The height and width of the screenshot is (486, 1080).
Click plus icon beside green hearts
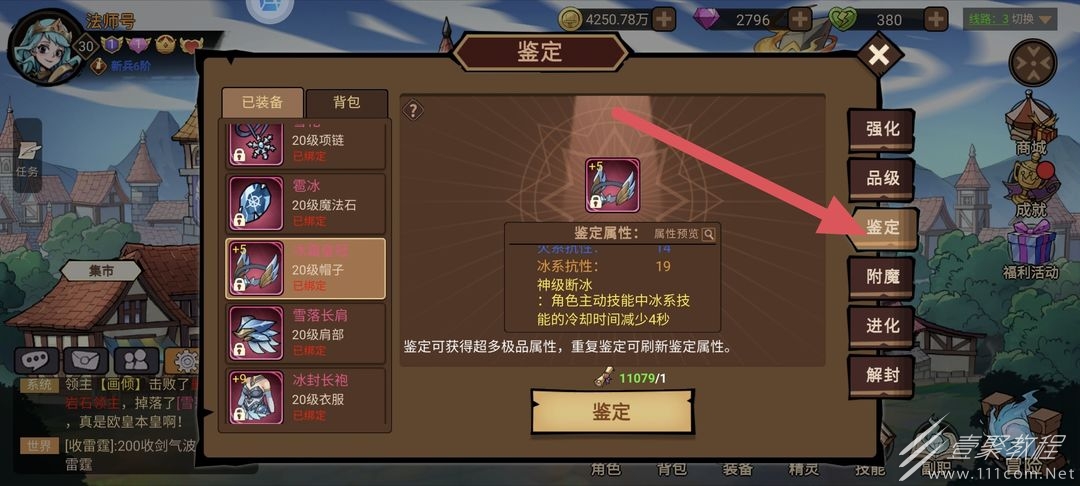[935, 19]
